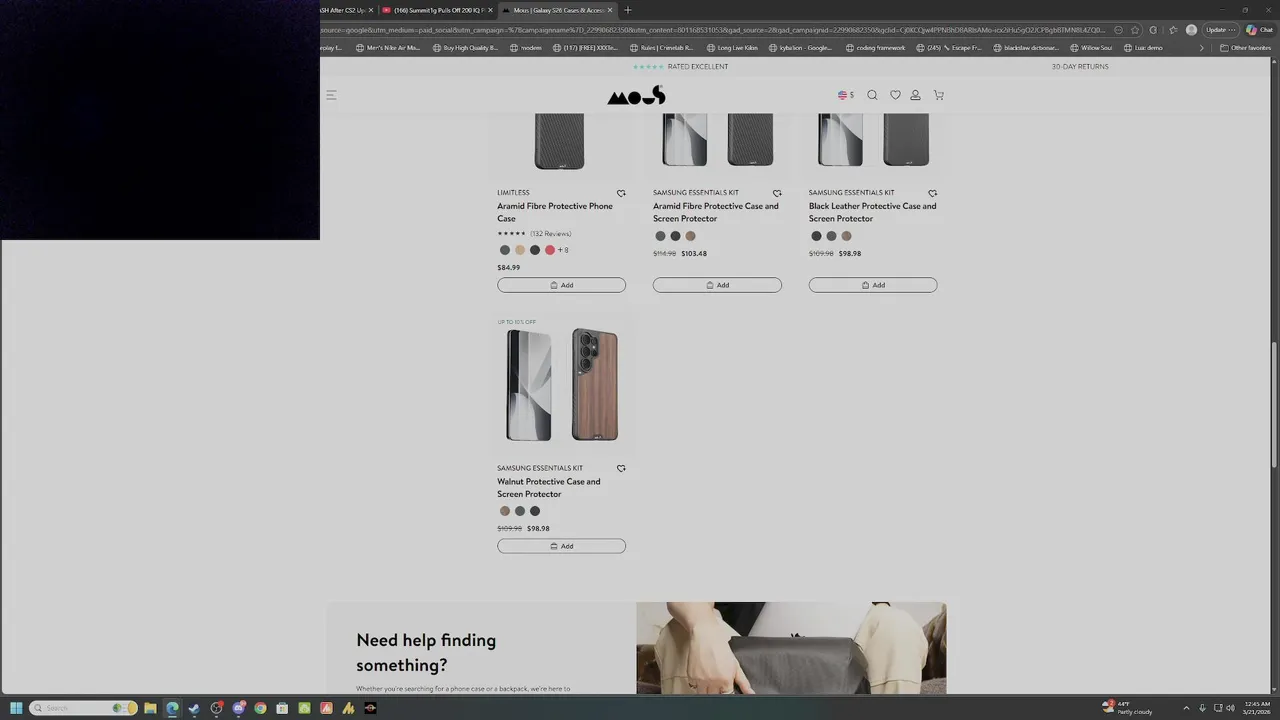1280x720 pixels.
Task: Open the volume speaker tray icon
Action: (1230, 708)
